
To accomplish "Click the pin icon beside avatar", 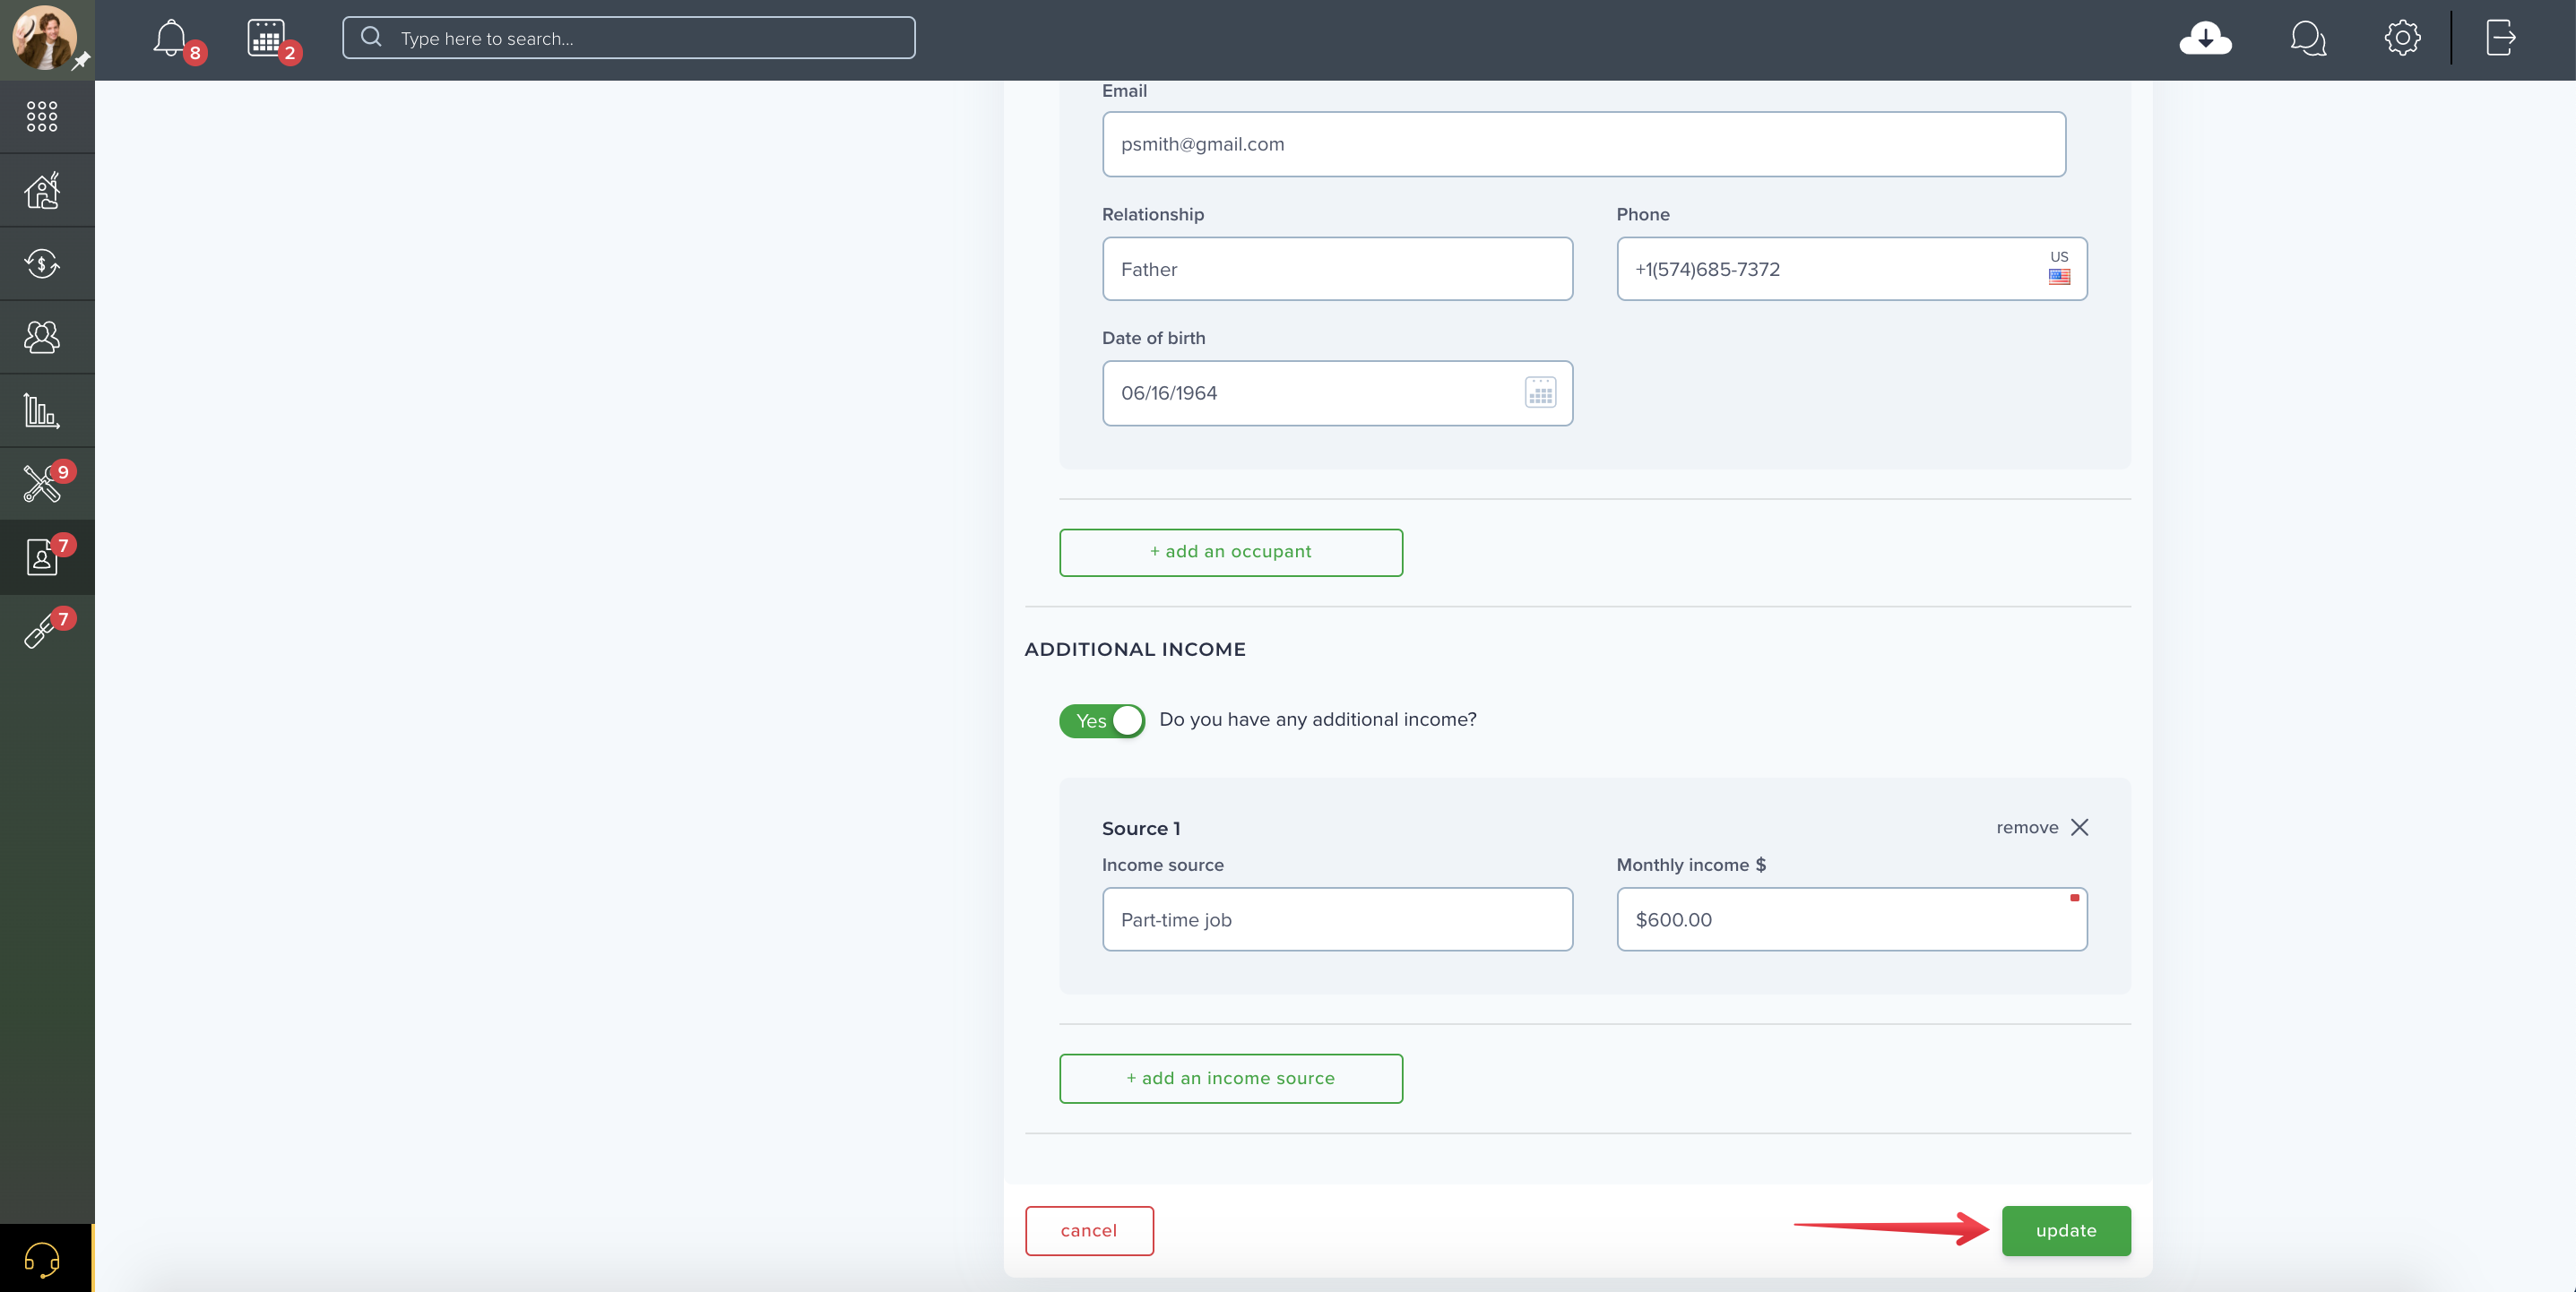I will tap(81, 61).
